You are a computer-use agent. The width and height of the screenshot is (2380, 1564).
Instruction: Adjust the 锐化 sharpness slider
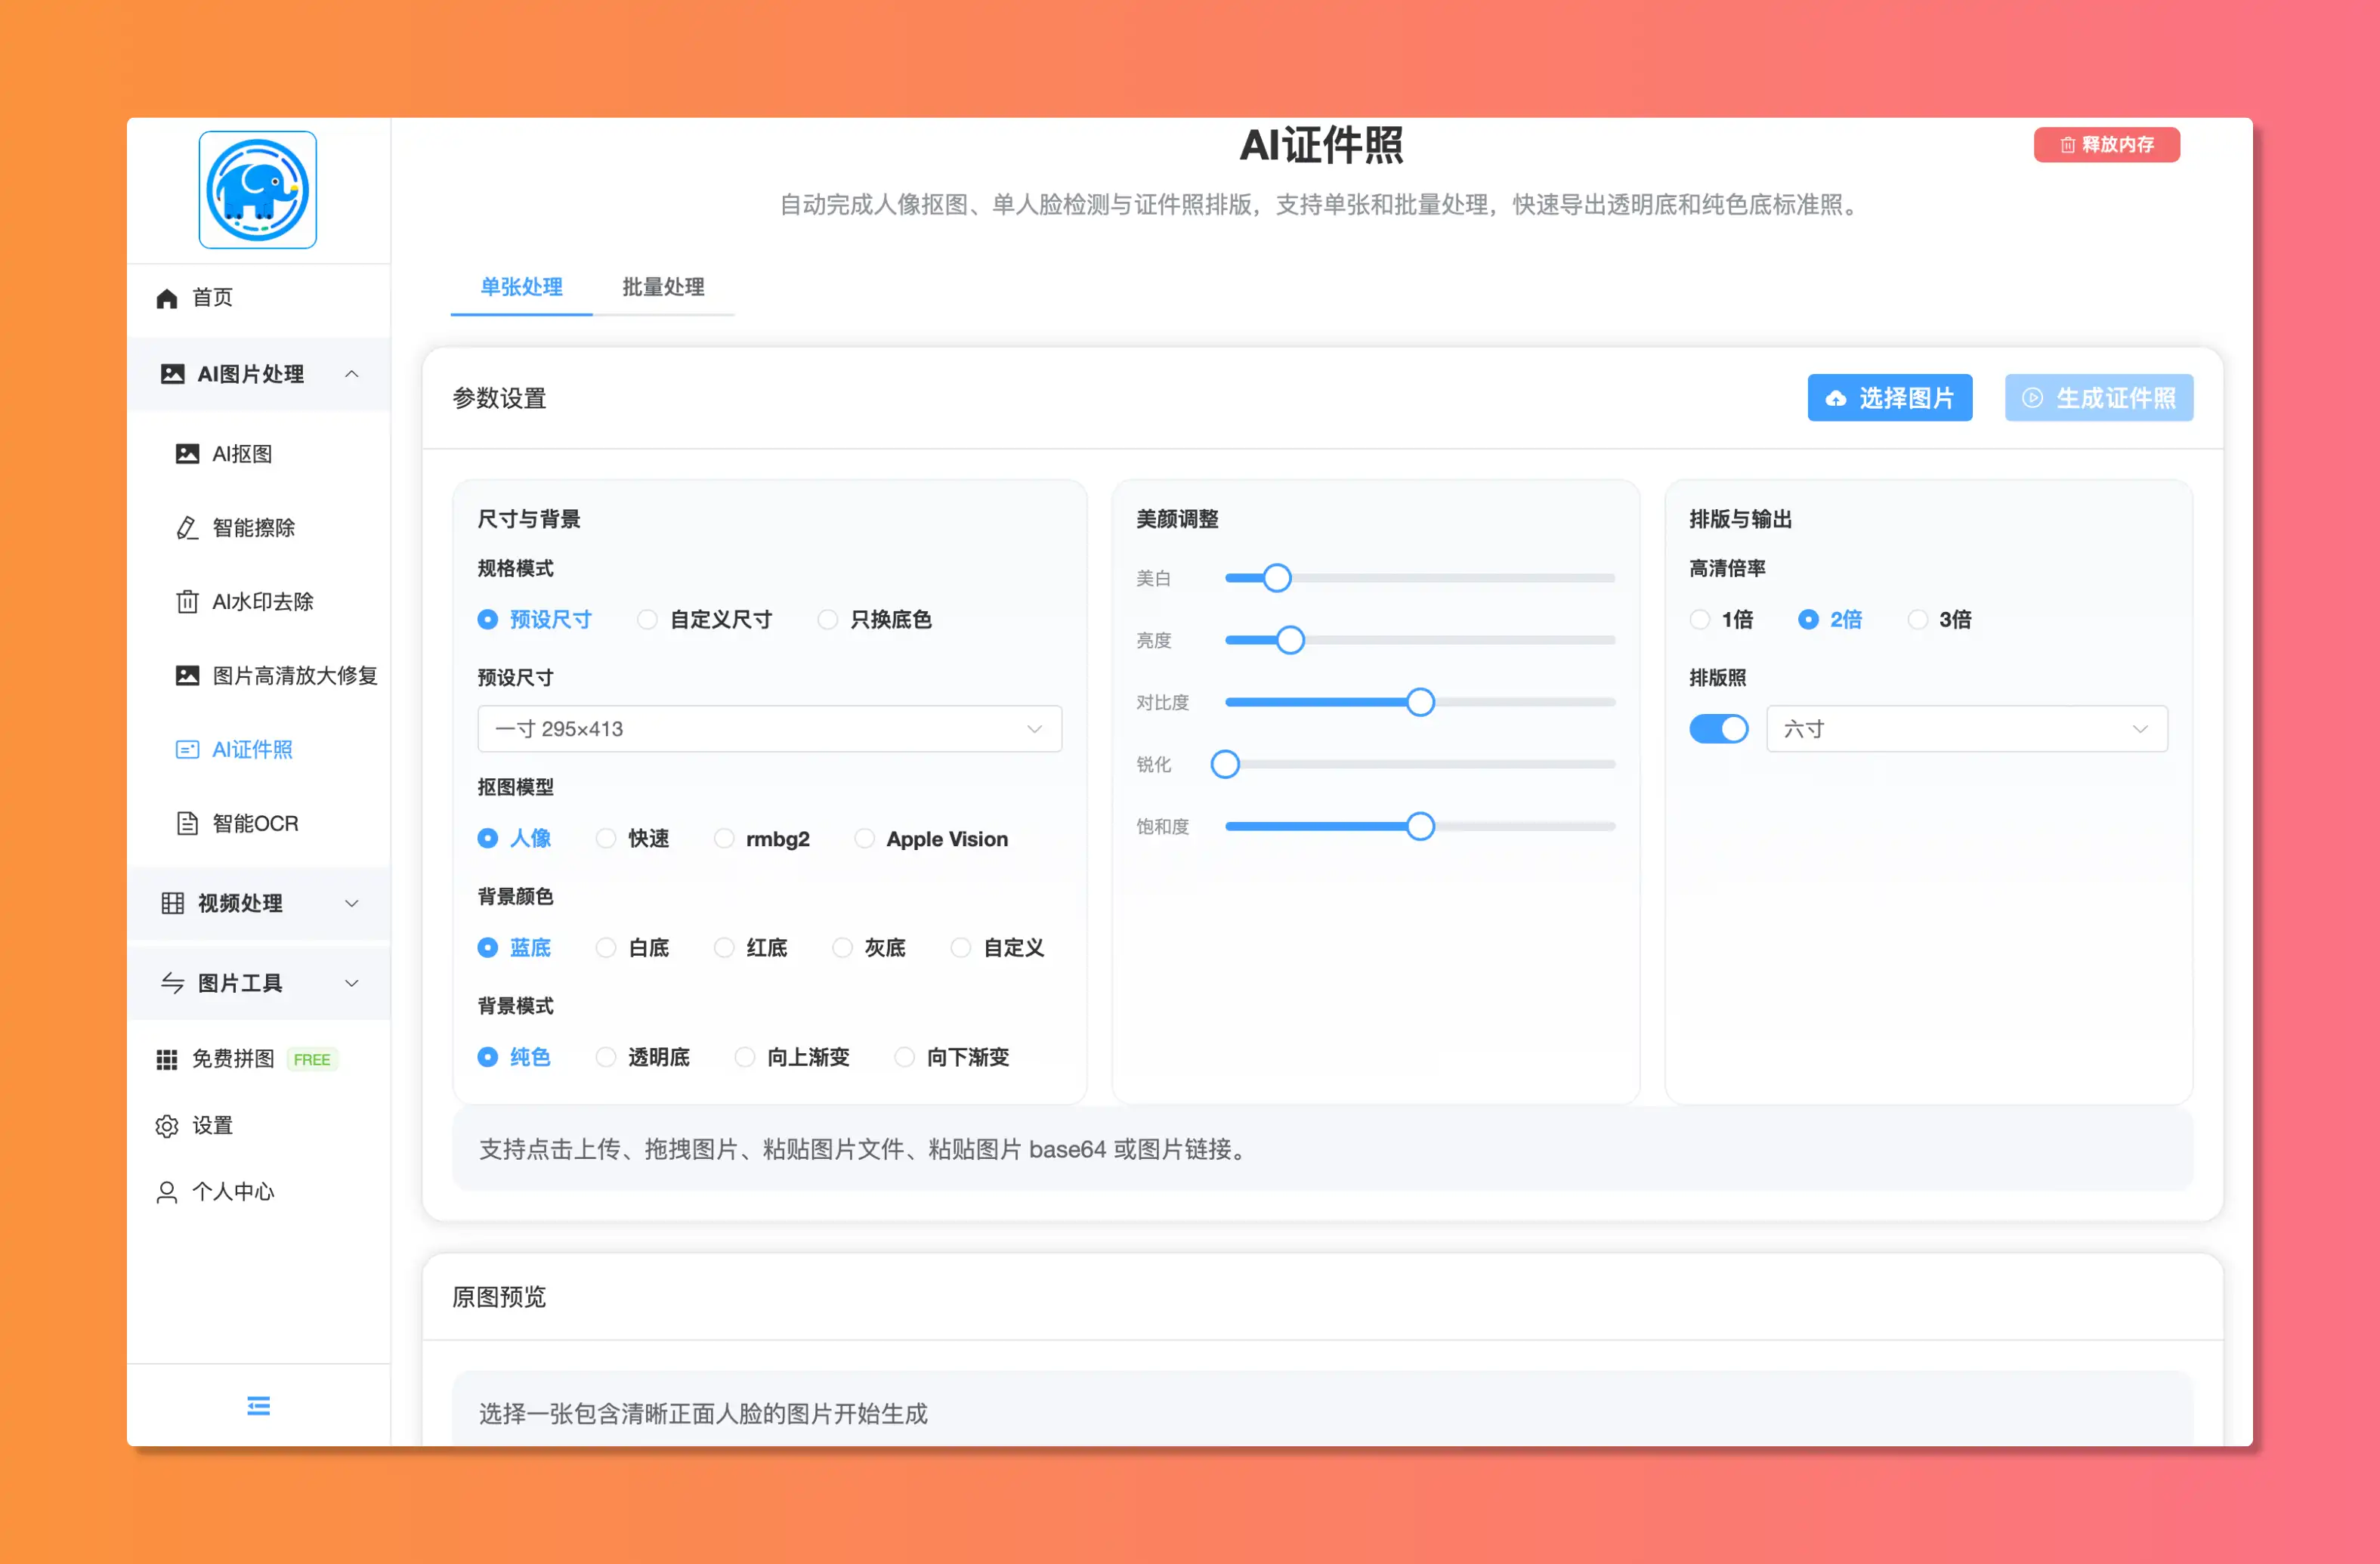tap(1225, 764)
